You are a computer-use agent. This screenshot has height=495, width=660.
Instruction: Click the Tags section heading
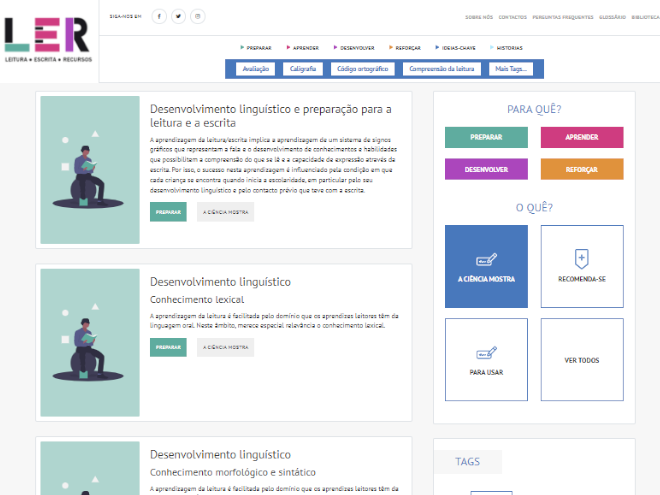pyautogui.click(x=467, y=462)
